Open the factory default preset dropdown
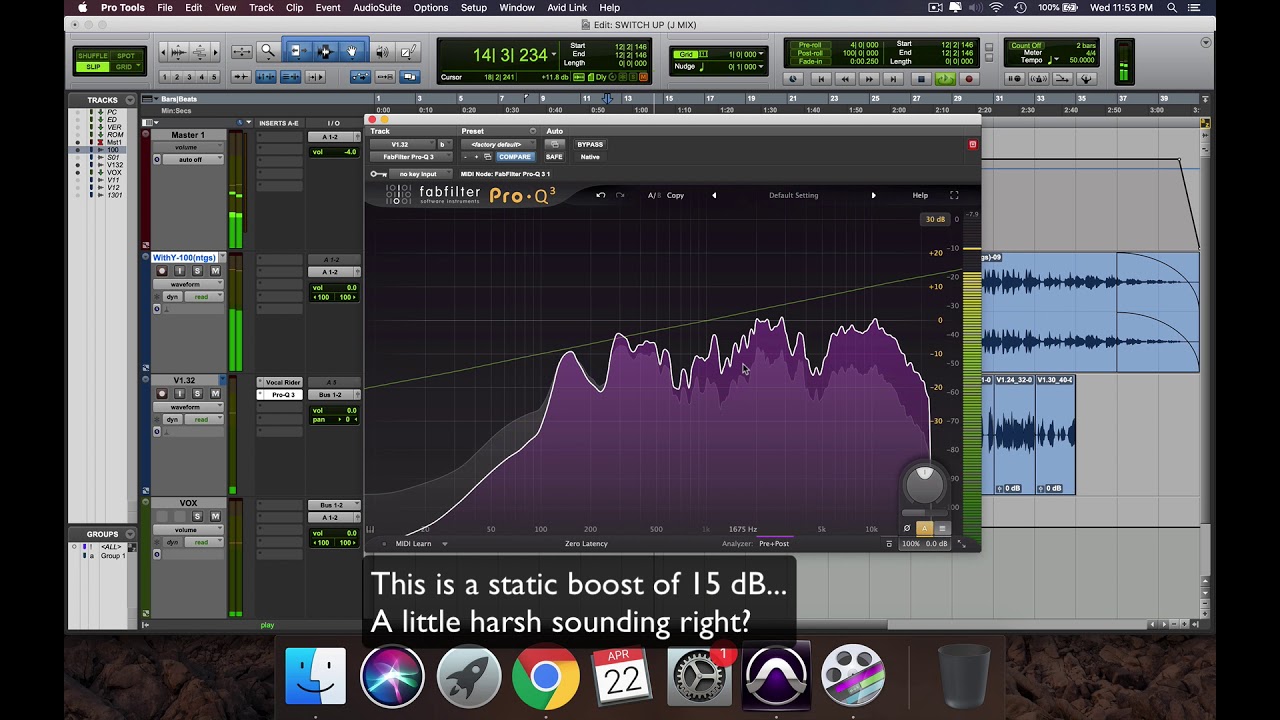 point(498,144)
